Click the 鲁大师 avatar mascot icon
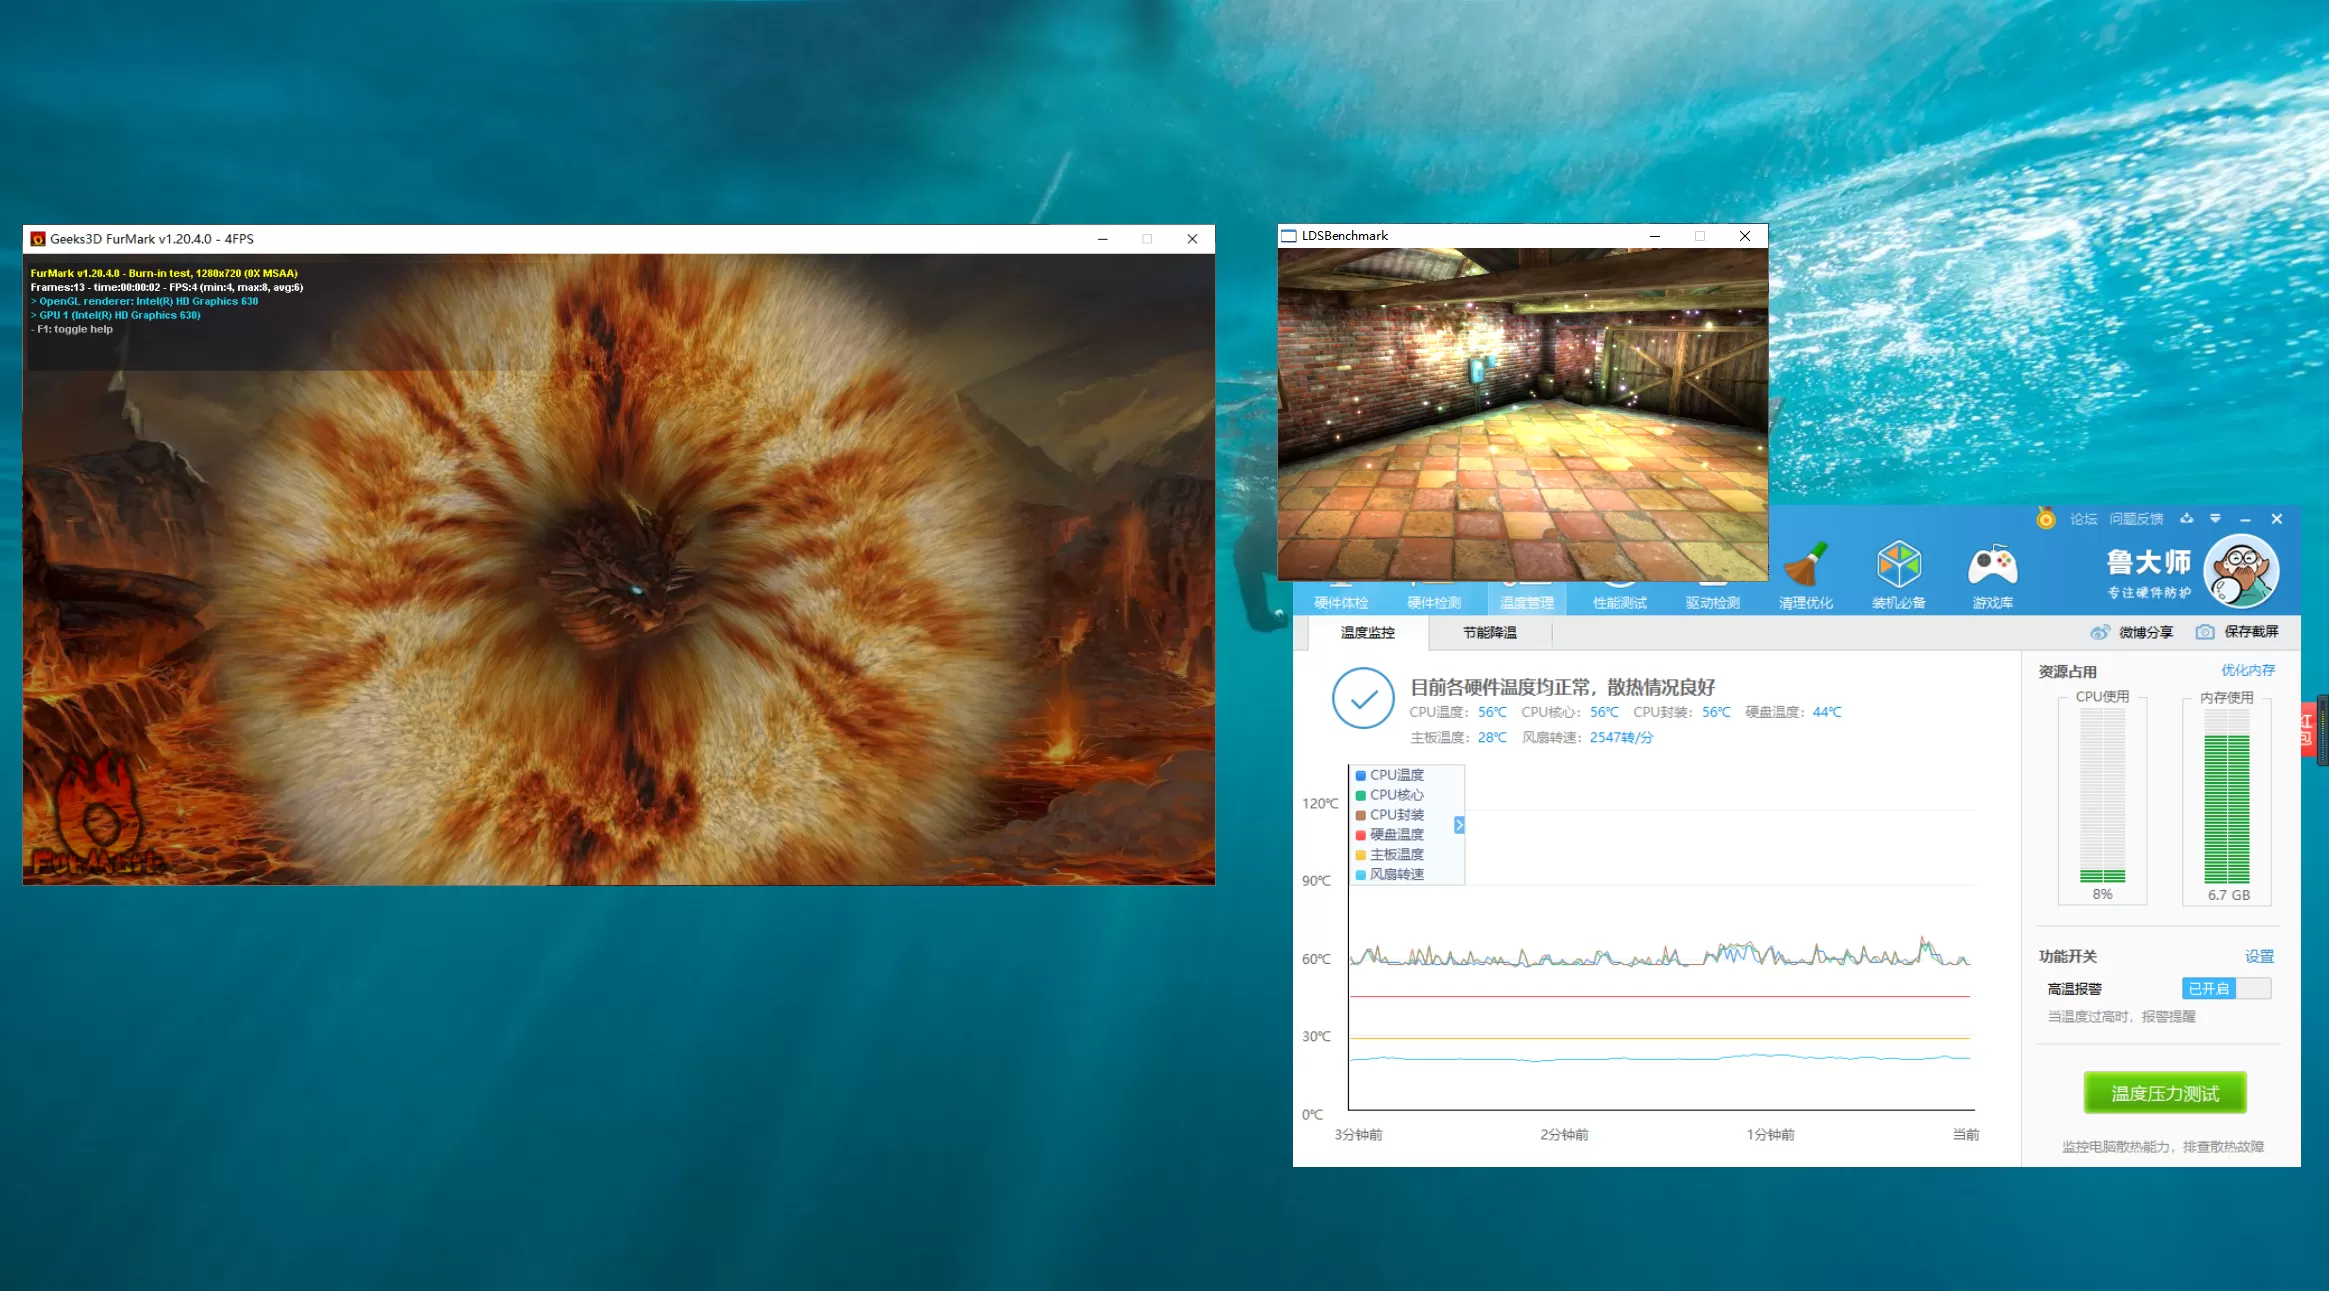2329x1291 pixels. (x=2241, y=572)
